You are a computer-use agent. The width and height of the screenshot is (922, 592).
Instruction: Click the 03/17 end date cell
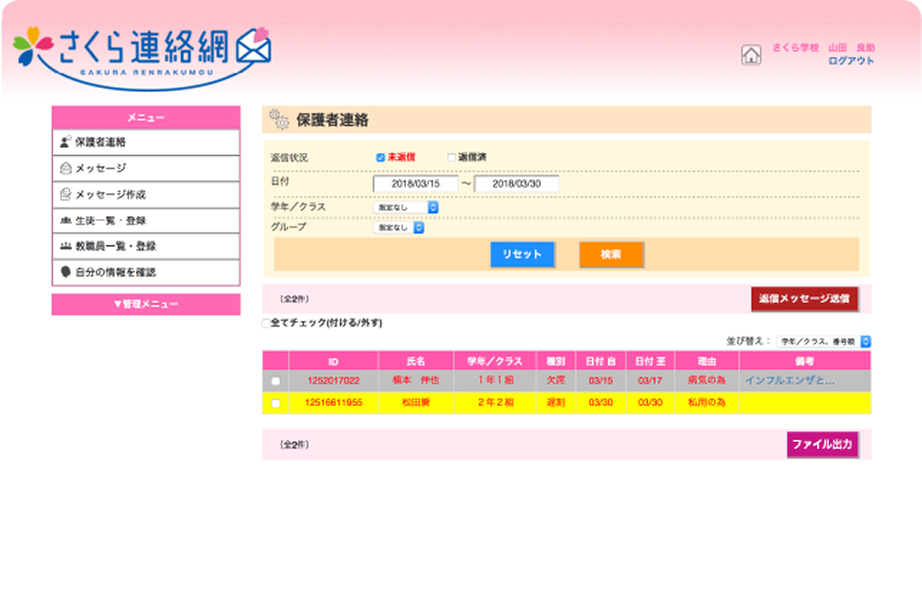tap(650, 381)
